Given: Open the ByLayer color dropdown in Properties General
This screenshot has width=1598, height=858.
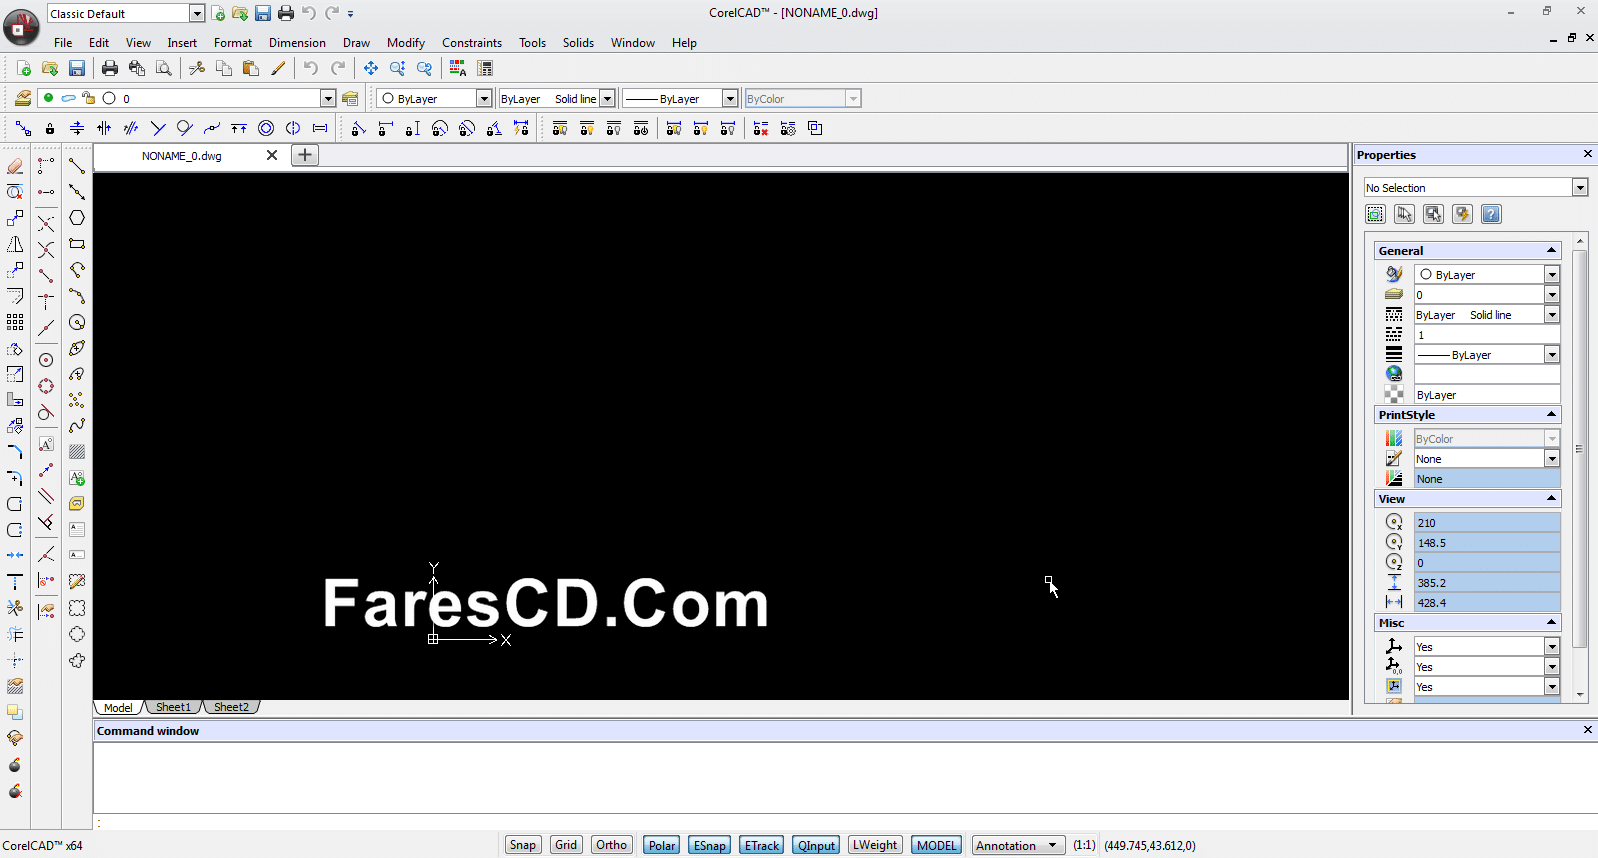Looking at the screenshot, I should (x=1552, y=274).
